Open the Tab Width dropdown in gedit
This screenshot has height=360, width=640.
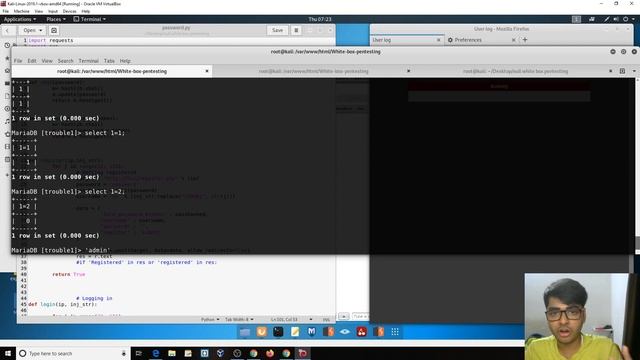pos(240,319)
